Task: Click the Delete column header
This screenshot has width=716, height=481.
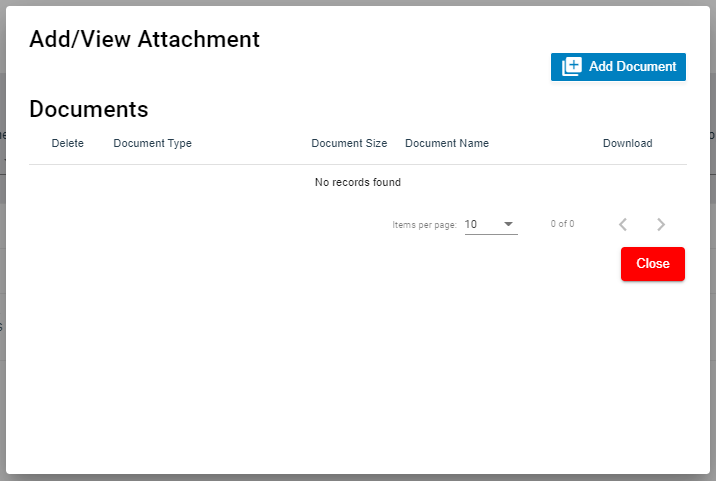Action: pyautogui.click(x=68, y=144)
